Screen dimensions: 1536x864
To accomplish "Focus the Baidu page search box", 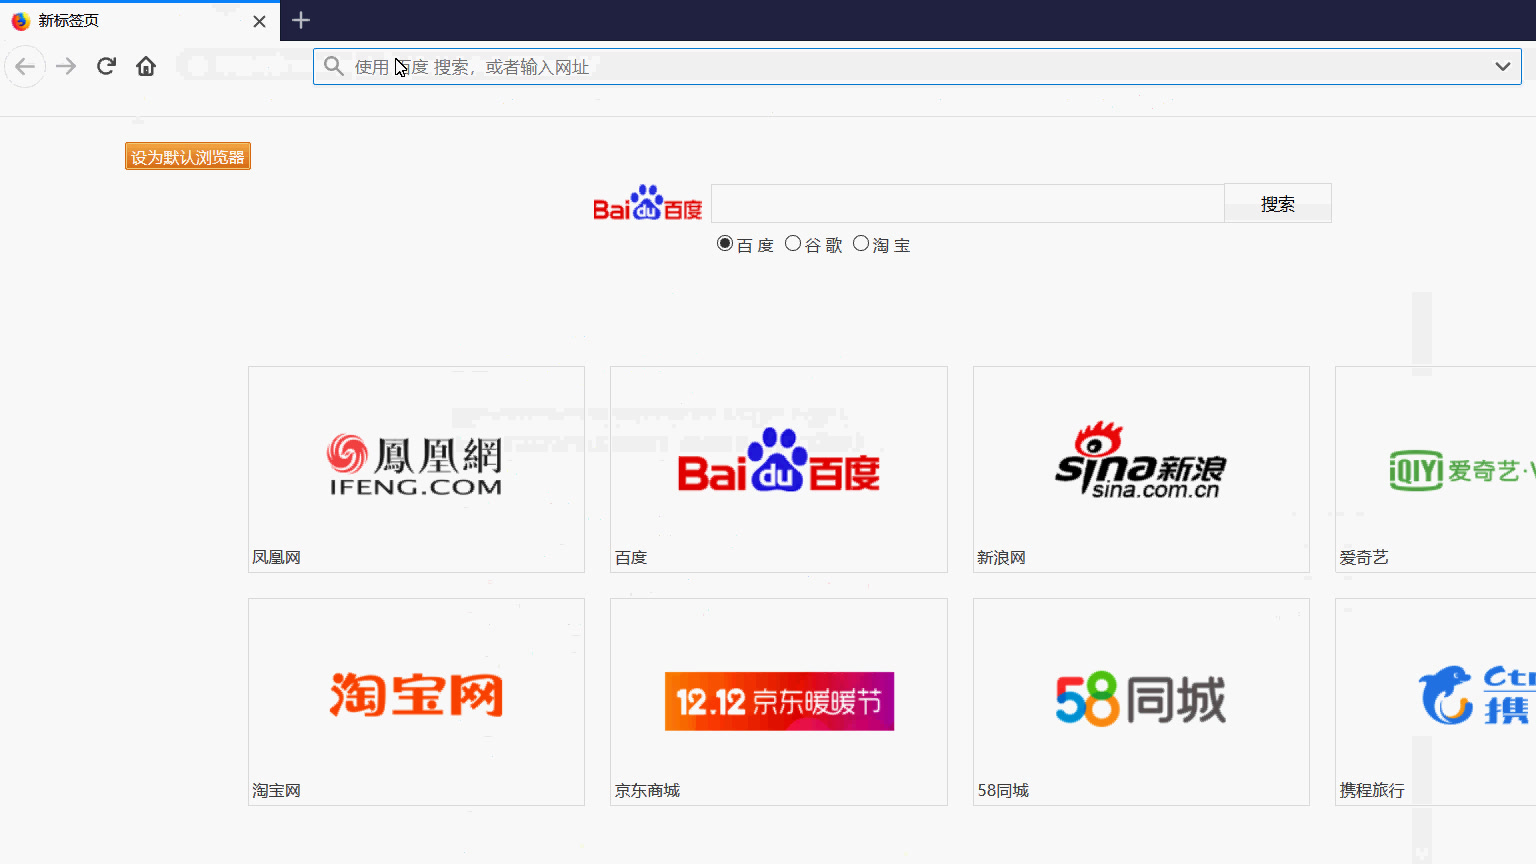I will [968, 203].
